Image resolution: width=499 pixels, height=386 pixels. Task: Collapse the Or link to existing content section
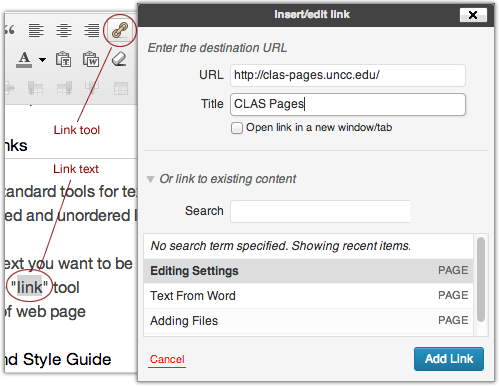coord(150,179)
